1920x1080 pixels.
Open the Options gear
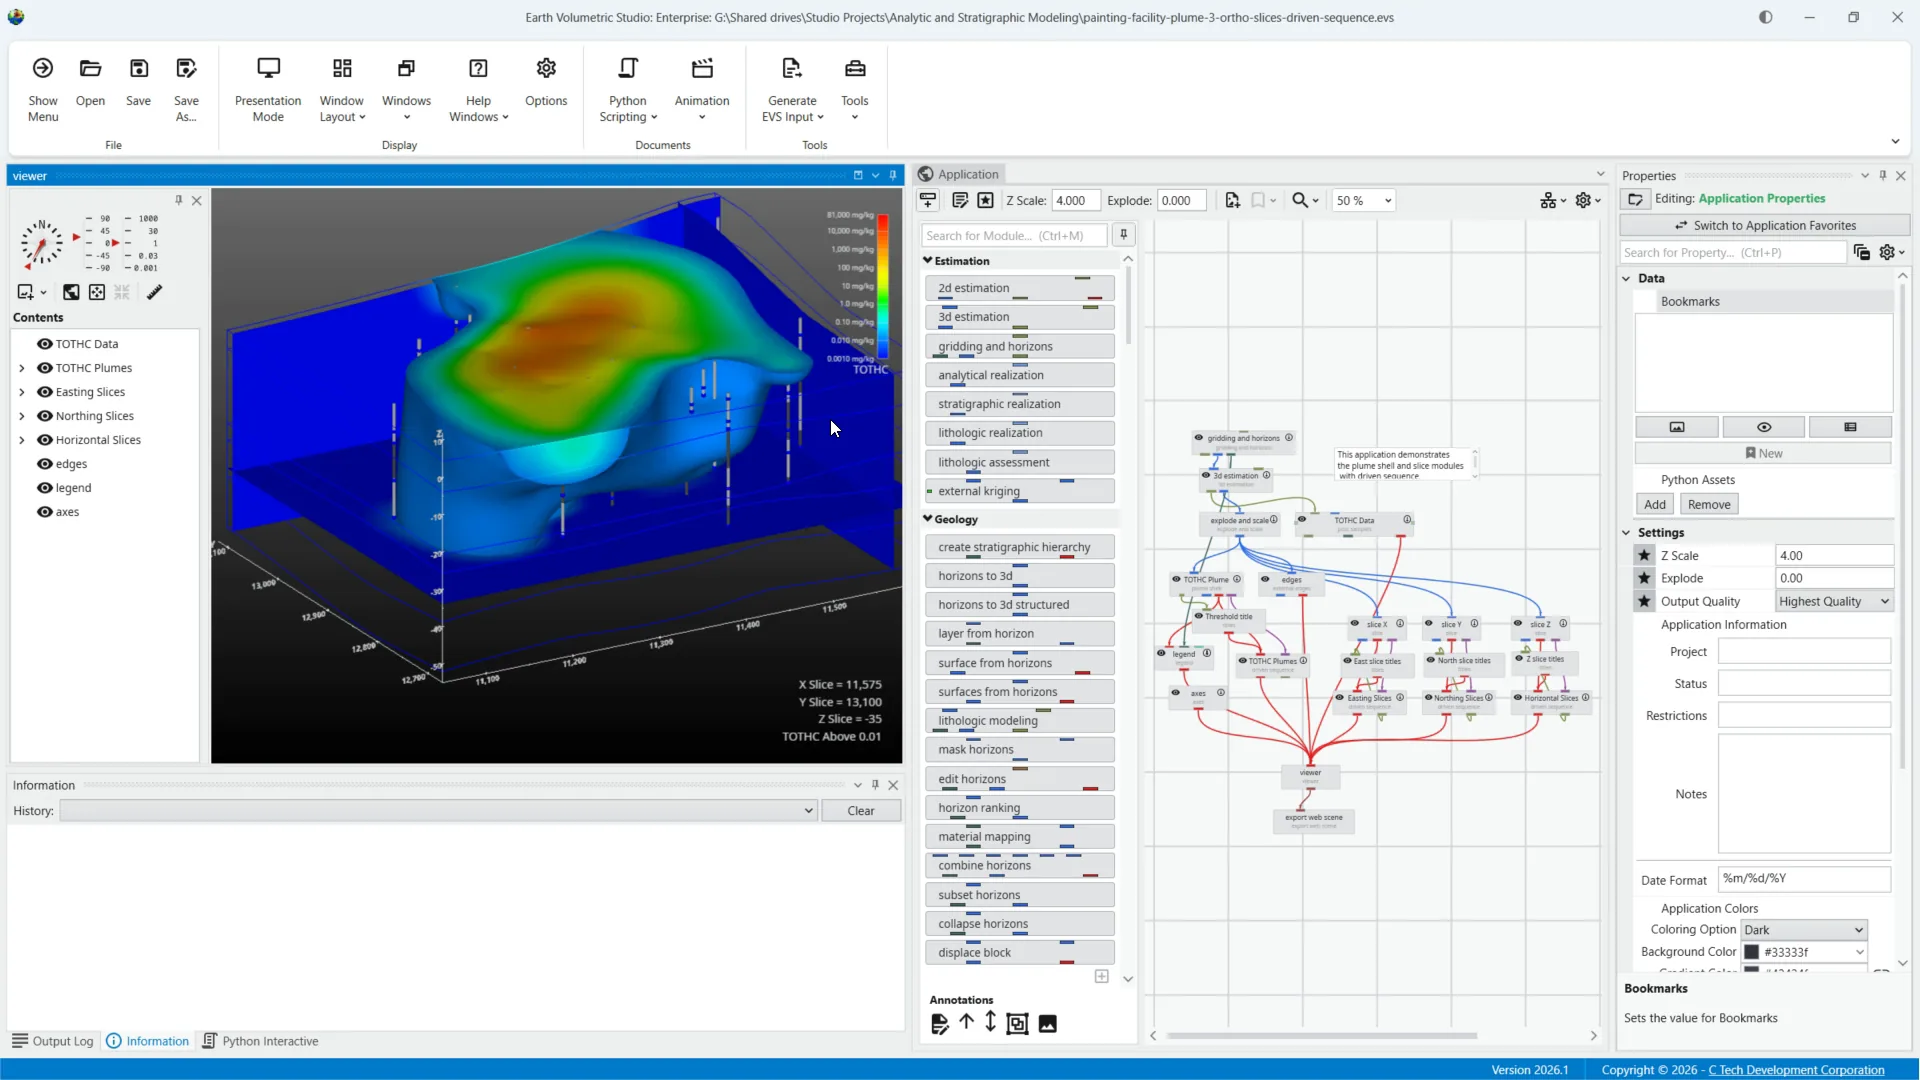546,68
